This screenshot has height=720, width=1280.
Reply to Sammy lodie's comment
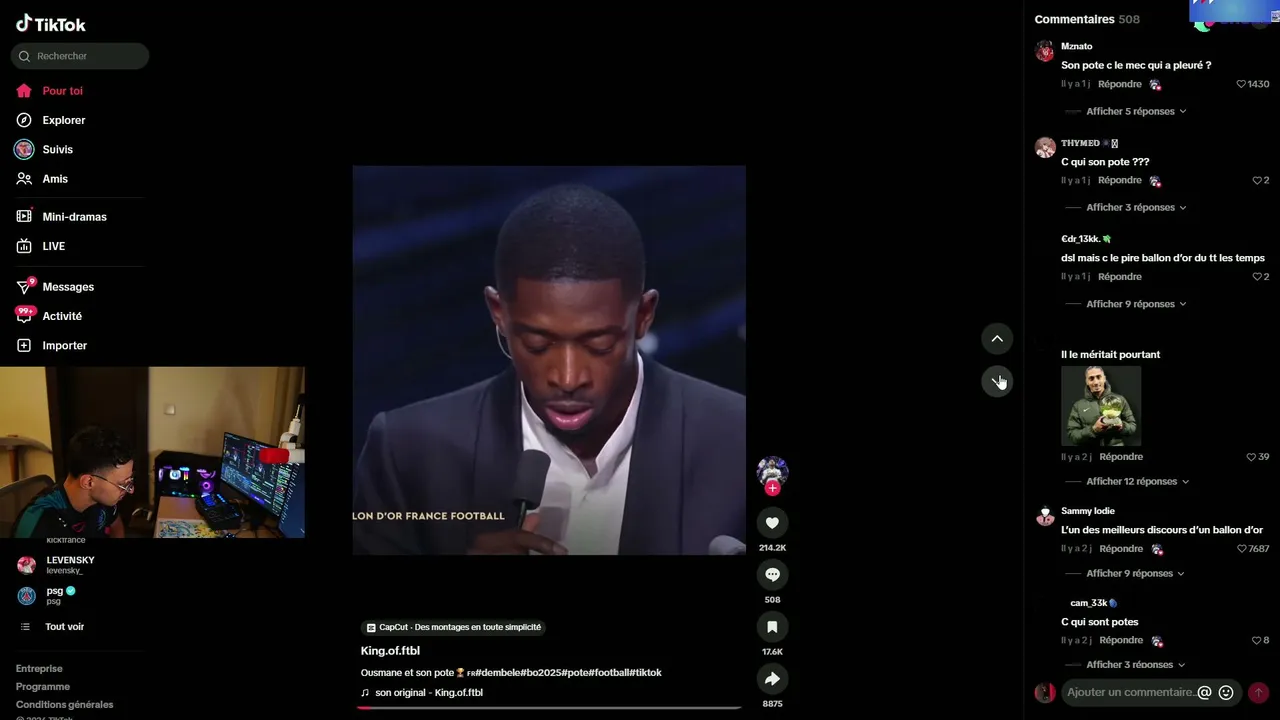point(1121,549)
